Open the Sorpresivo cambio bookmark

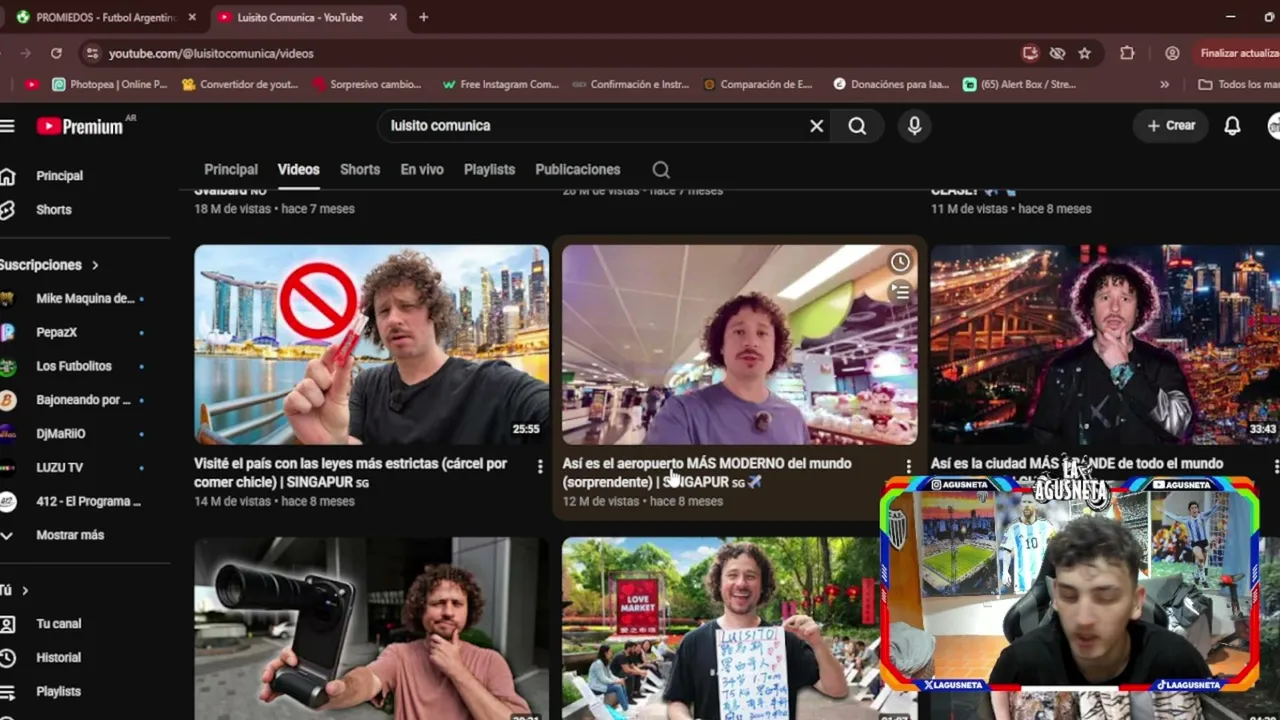[x=367, y=85]
